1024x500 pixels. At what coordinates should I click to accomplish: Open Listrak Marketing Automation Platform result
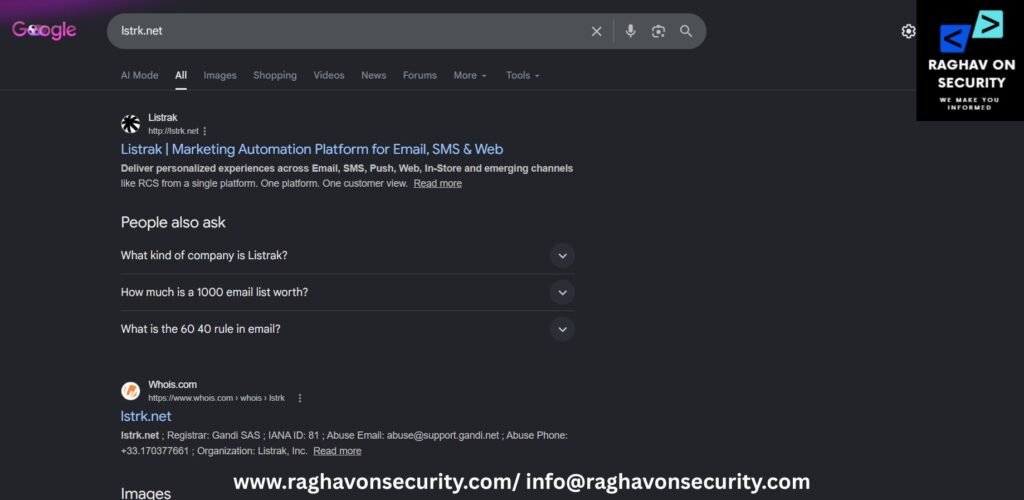coord(312,149)
